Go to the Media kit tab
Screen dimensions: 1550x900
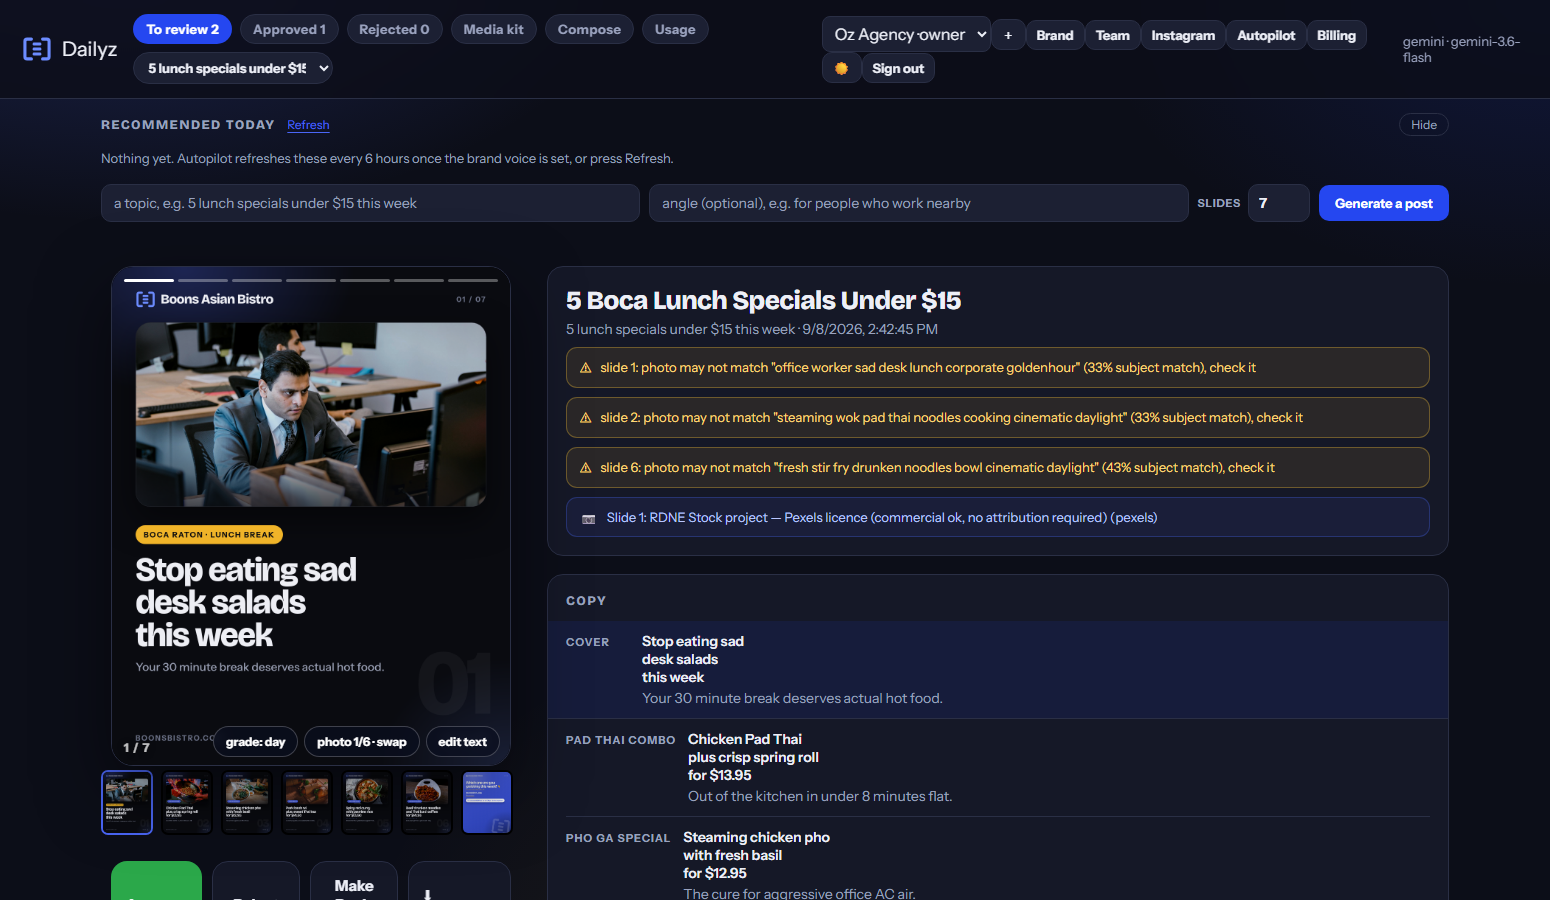tap(493, 29)
